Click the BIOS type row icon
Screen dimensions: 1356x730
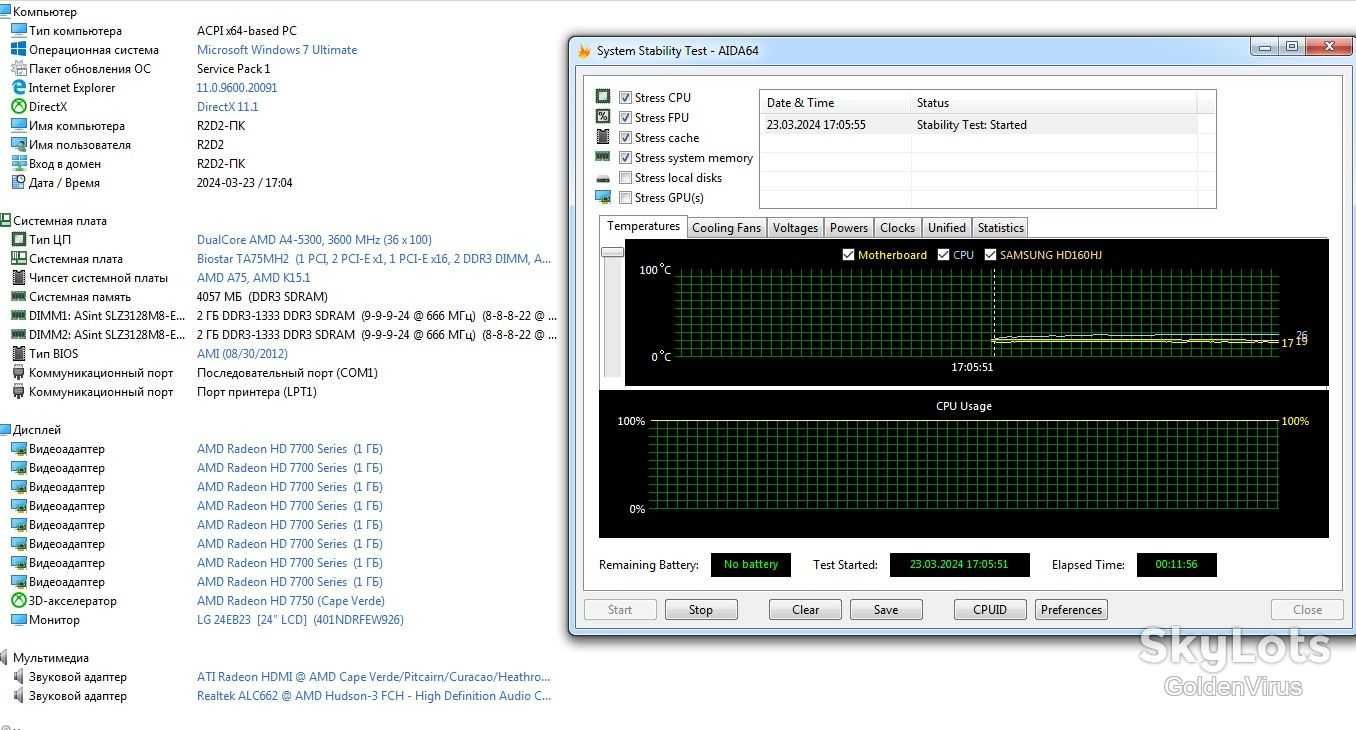pyautogui.click(x=18, y=354)
